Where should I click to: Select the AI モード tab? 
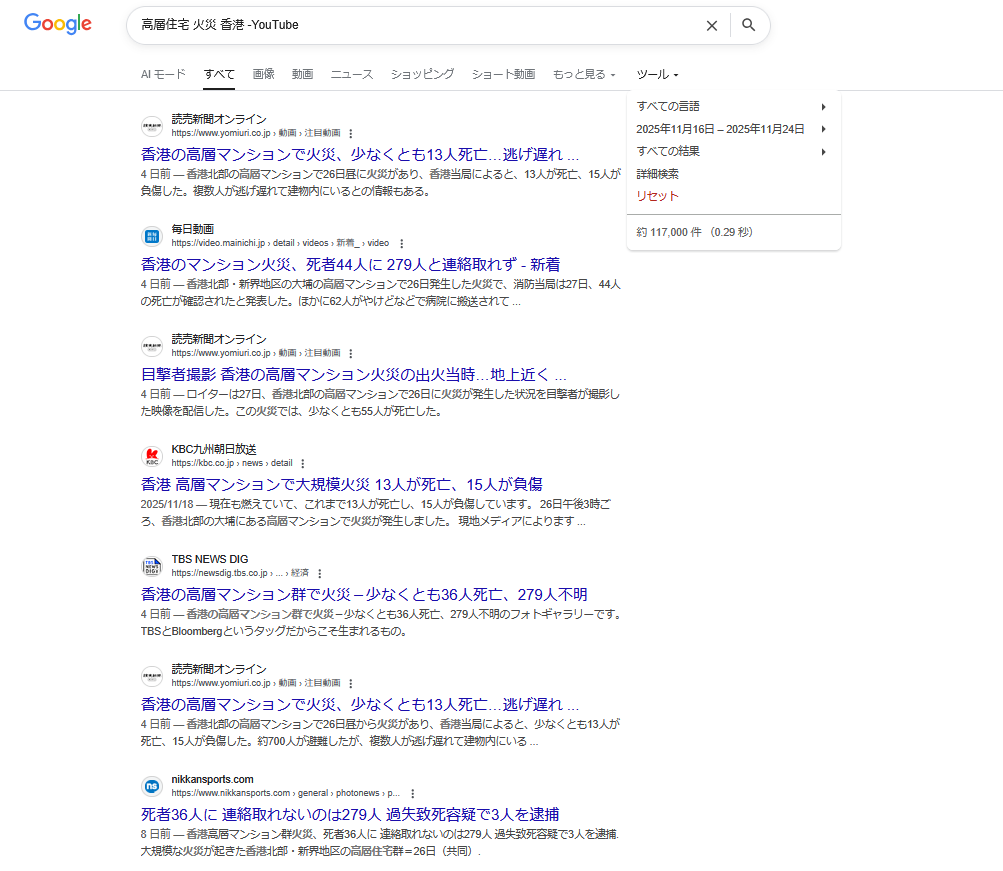pyautogui.click(x=163, y=74)
